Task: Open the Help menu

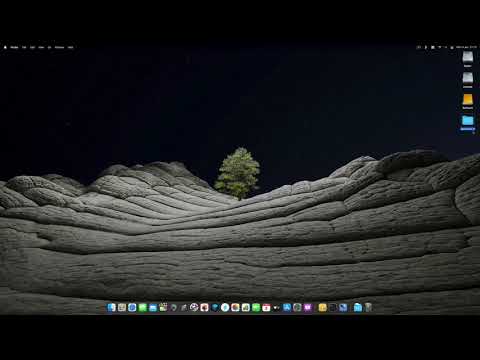Action: (70, 47)
